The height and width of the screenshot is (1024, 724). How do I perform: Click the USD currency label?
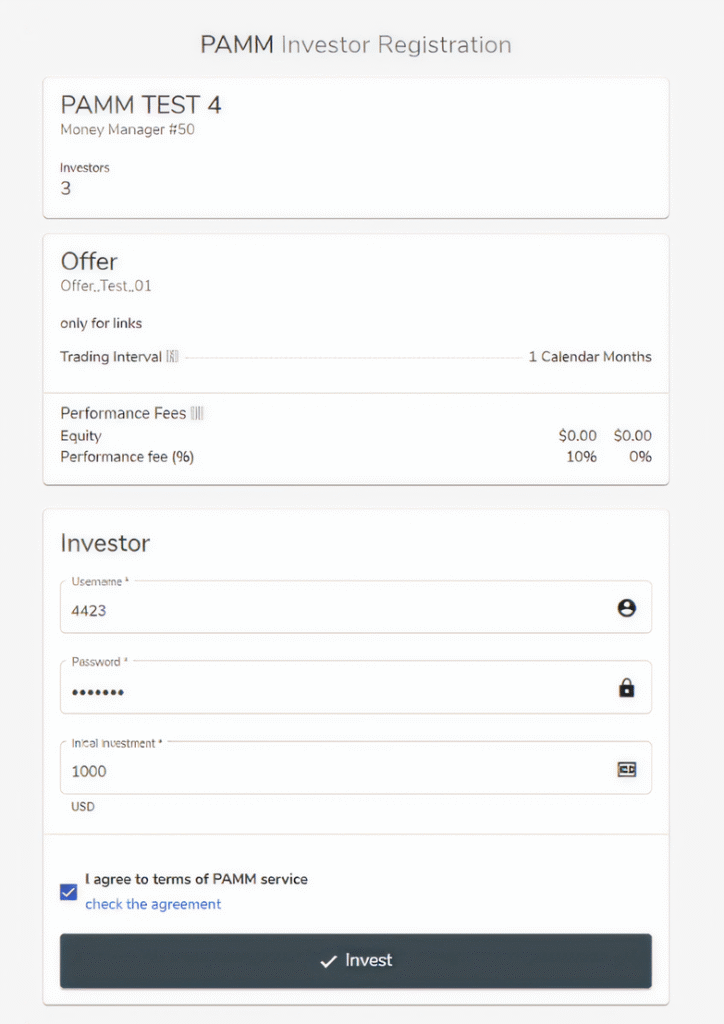click(x=83, y=806)
